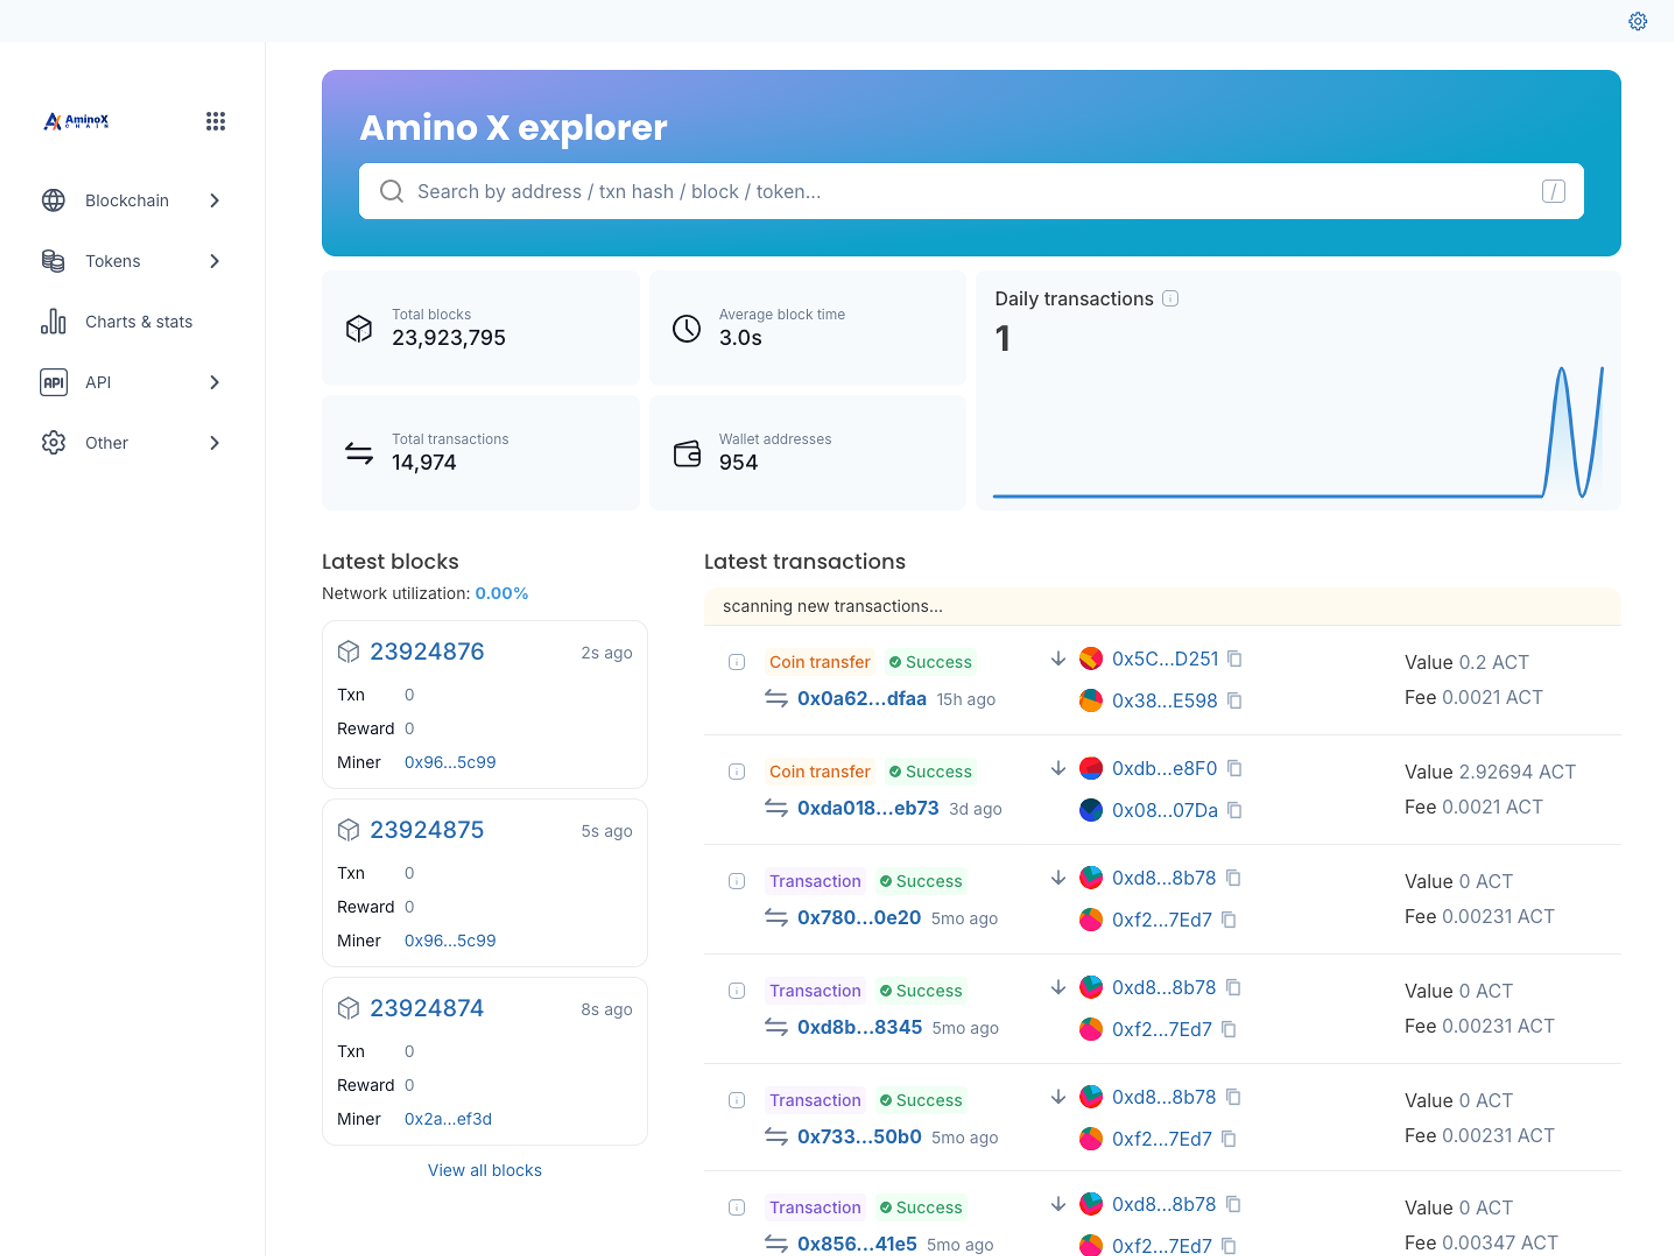Image resolution: width=1674 pixels, height=1256 pixels.
Task: Copy address 0x38...E598
Action: coord(1235,701)
